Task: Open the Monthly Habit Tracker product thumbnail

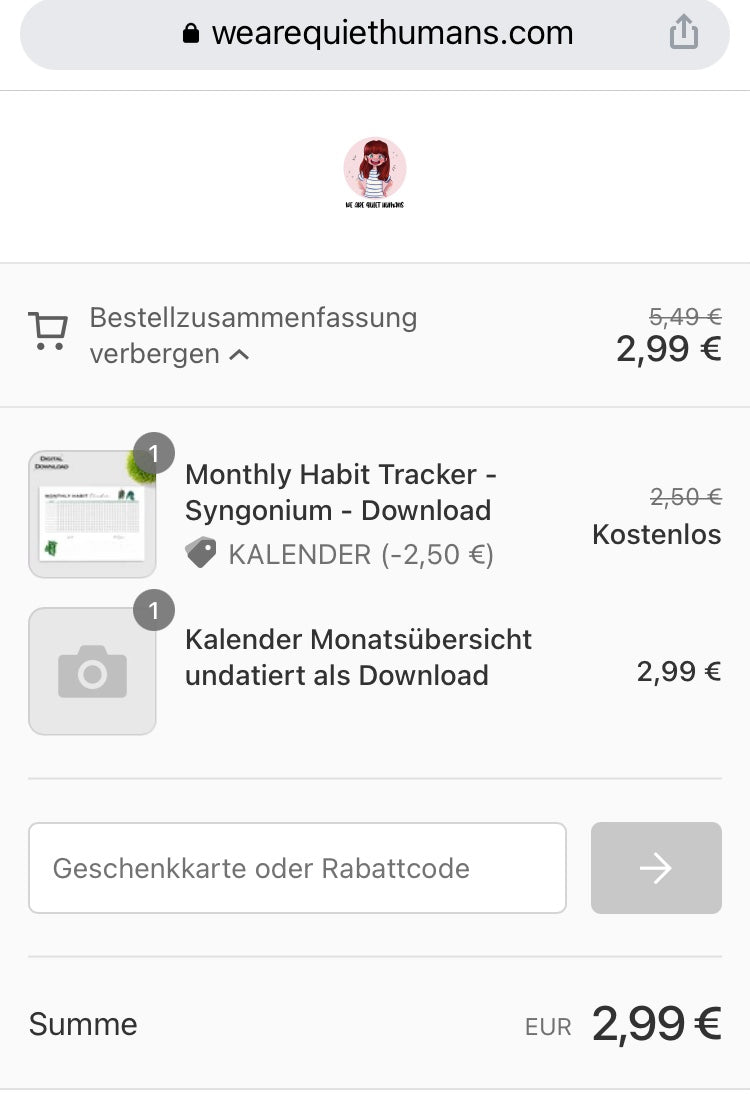Action: point(92,514)
